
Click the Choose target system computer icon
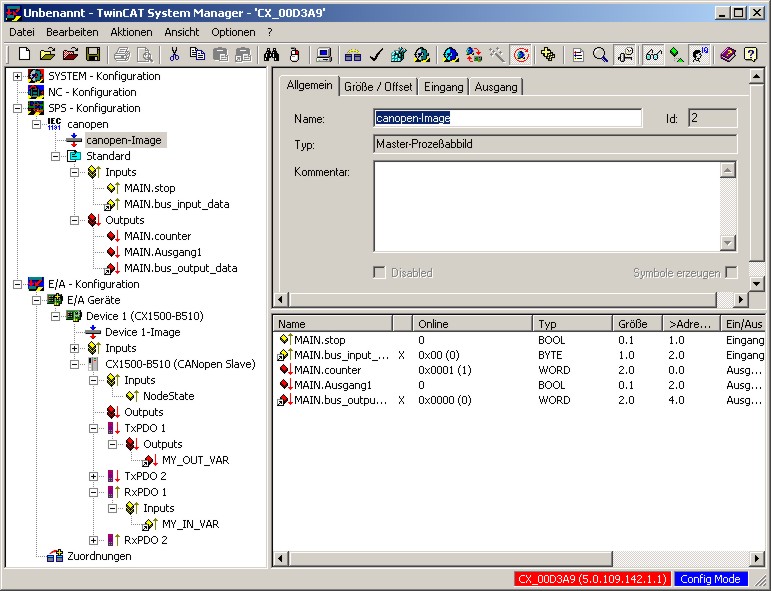324,54
